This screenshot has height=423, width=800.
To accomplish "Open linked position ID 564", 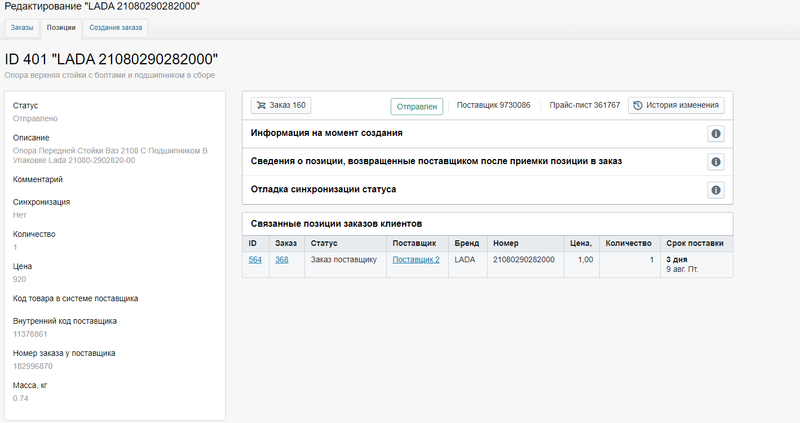I will coord(255,260).
